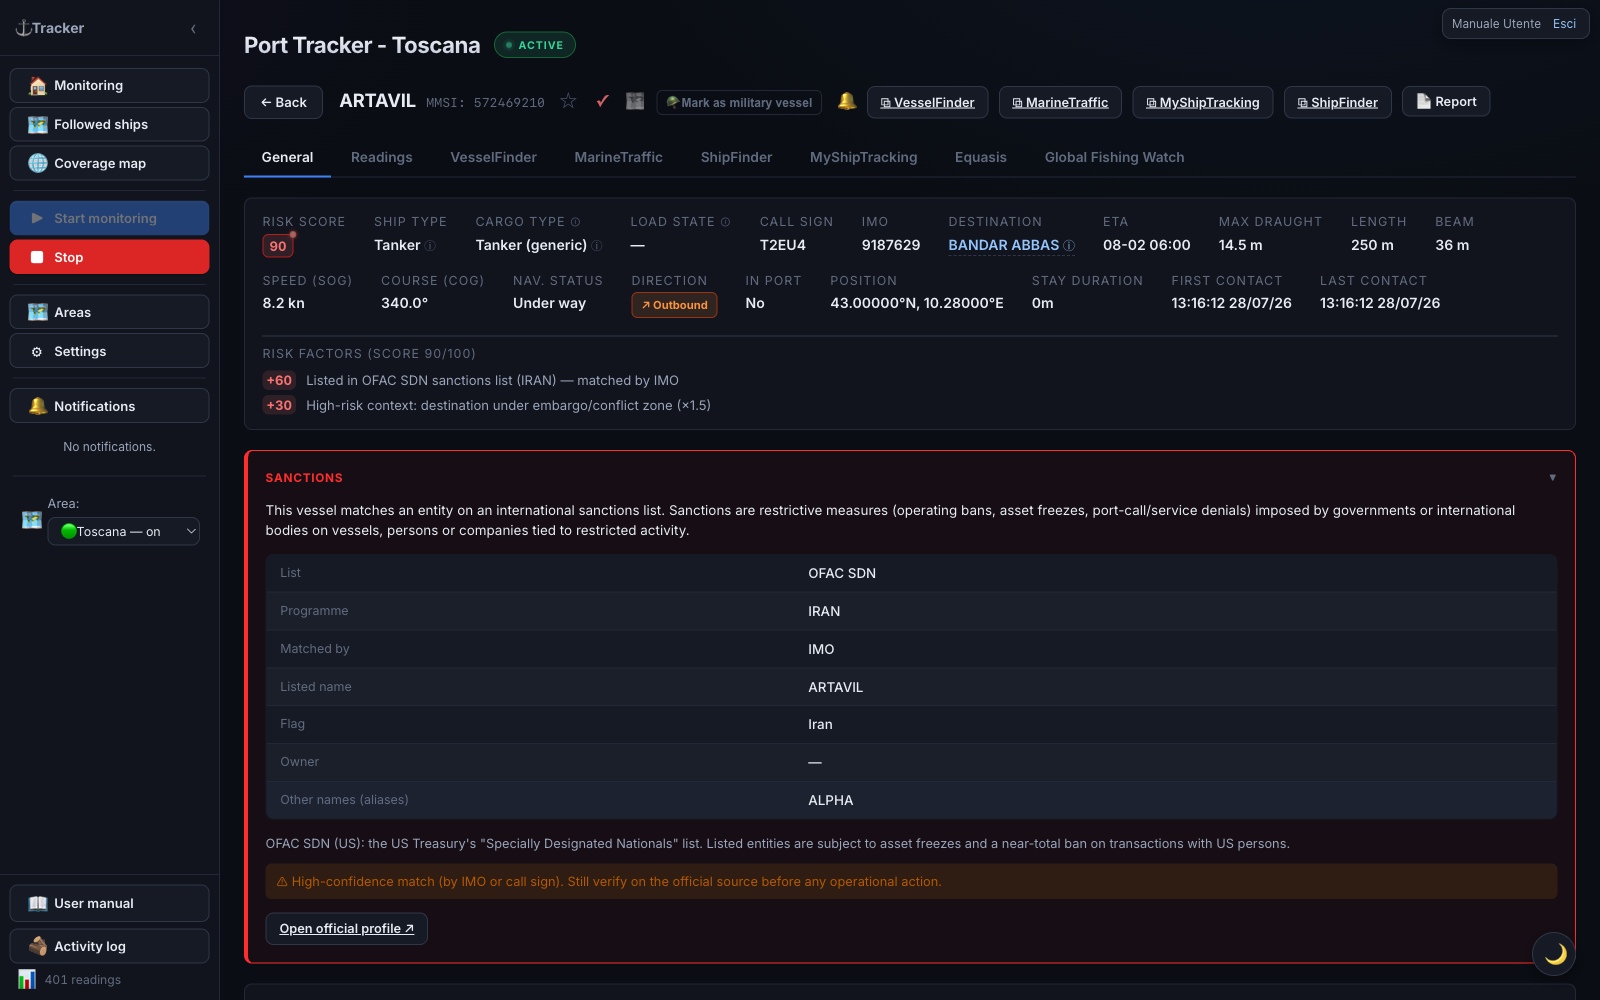
Task: Click the position coordinates 43.00000°N
Action: [917, 303]
